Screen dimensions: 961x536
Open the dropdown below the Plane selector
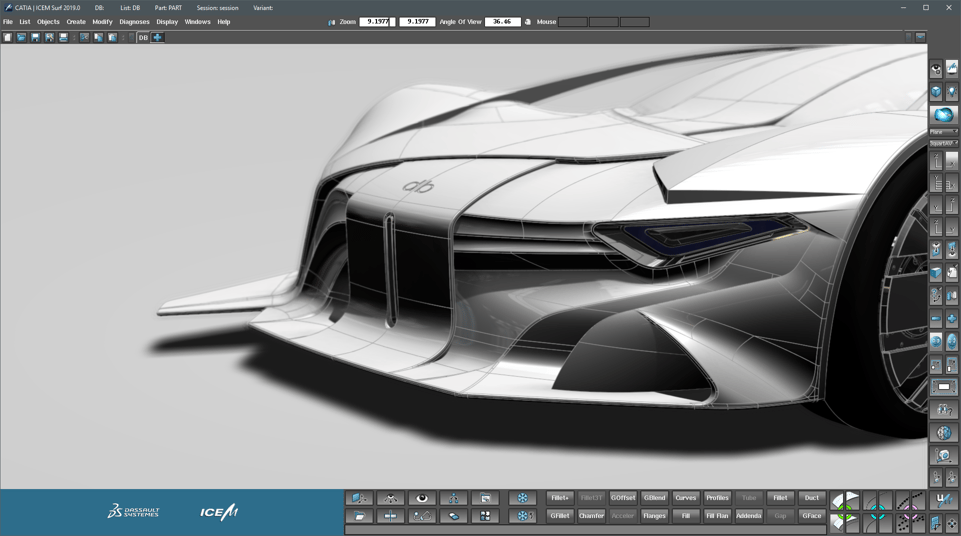point(943,143)
